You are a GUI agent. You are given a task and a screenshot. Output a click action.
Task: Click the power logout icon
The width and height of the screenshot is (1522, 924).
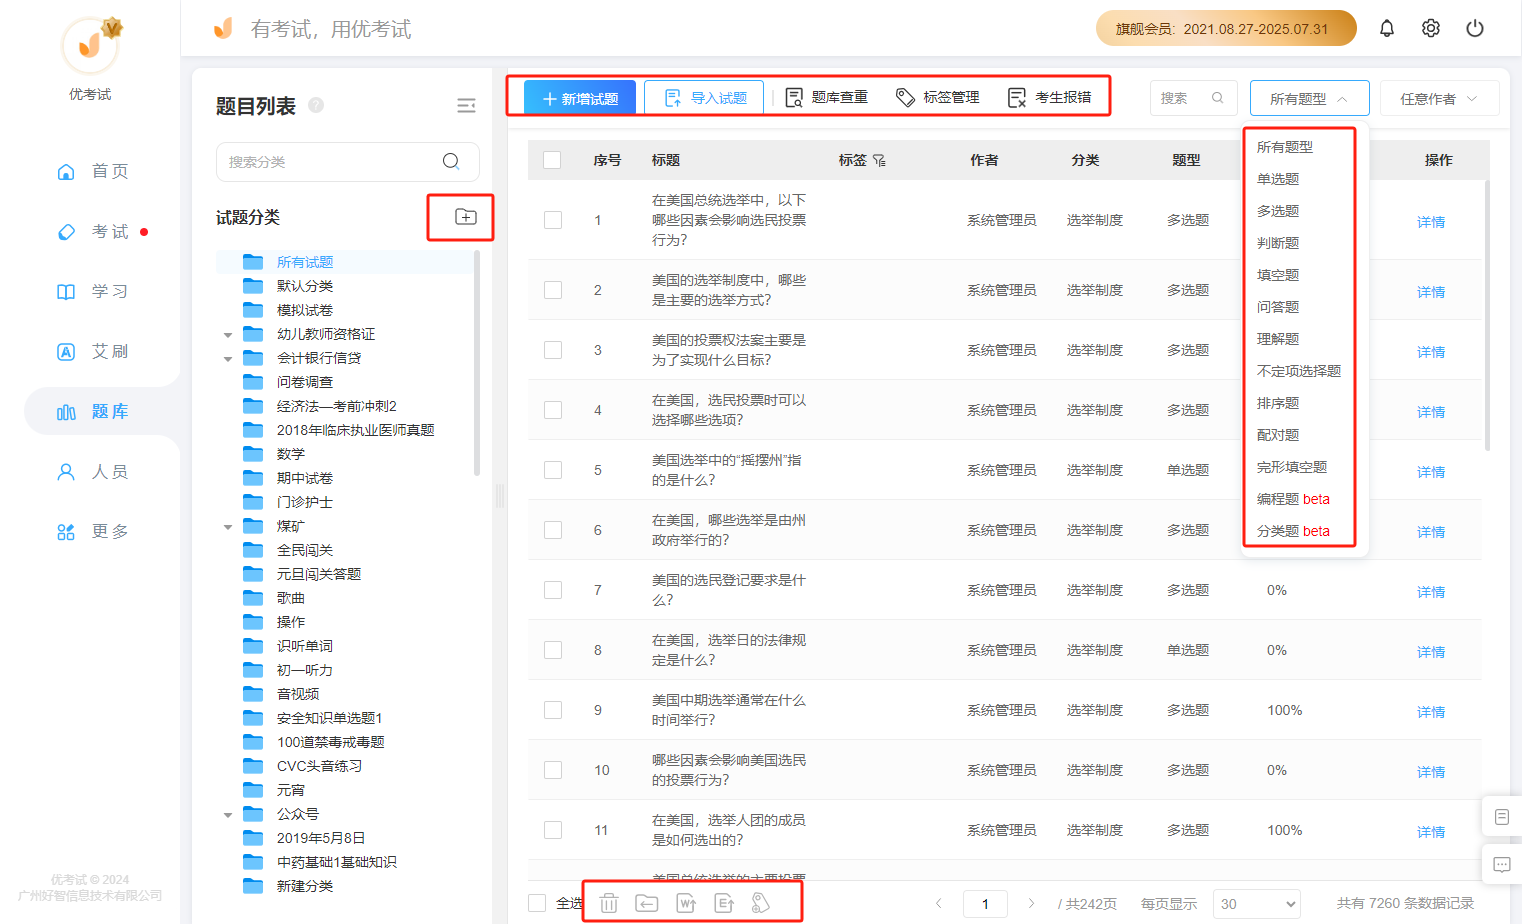point(1475,28)
